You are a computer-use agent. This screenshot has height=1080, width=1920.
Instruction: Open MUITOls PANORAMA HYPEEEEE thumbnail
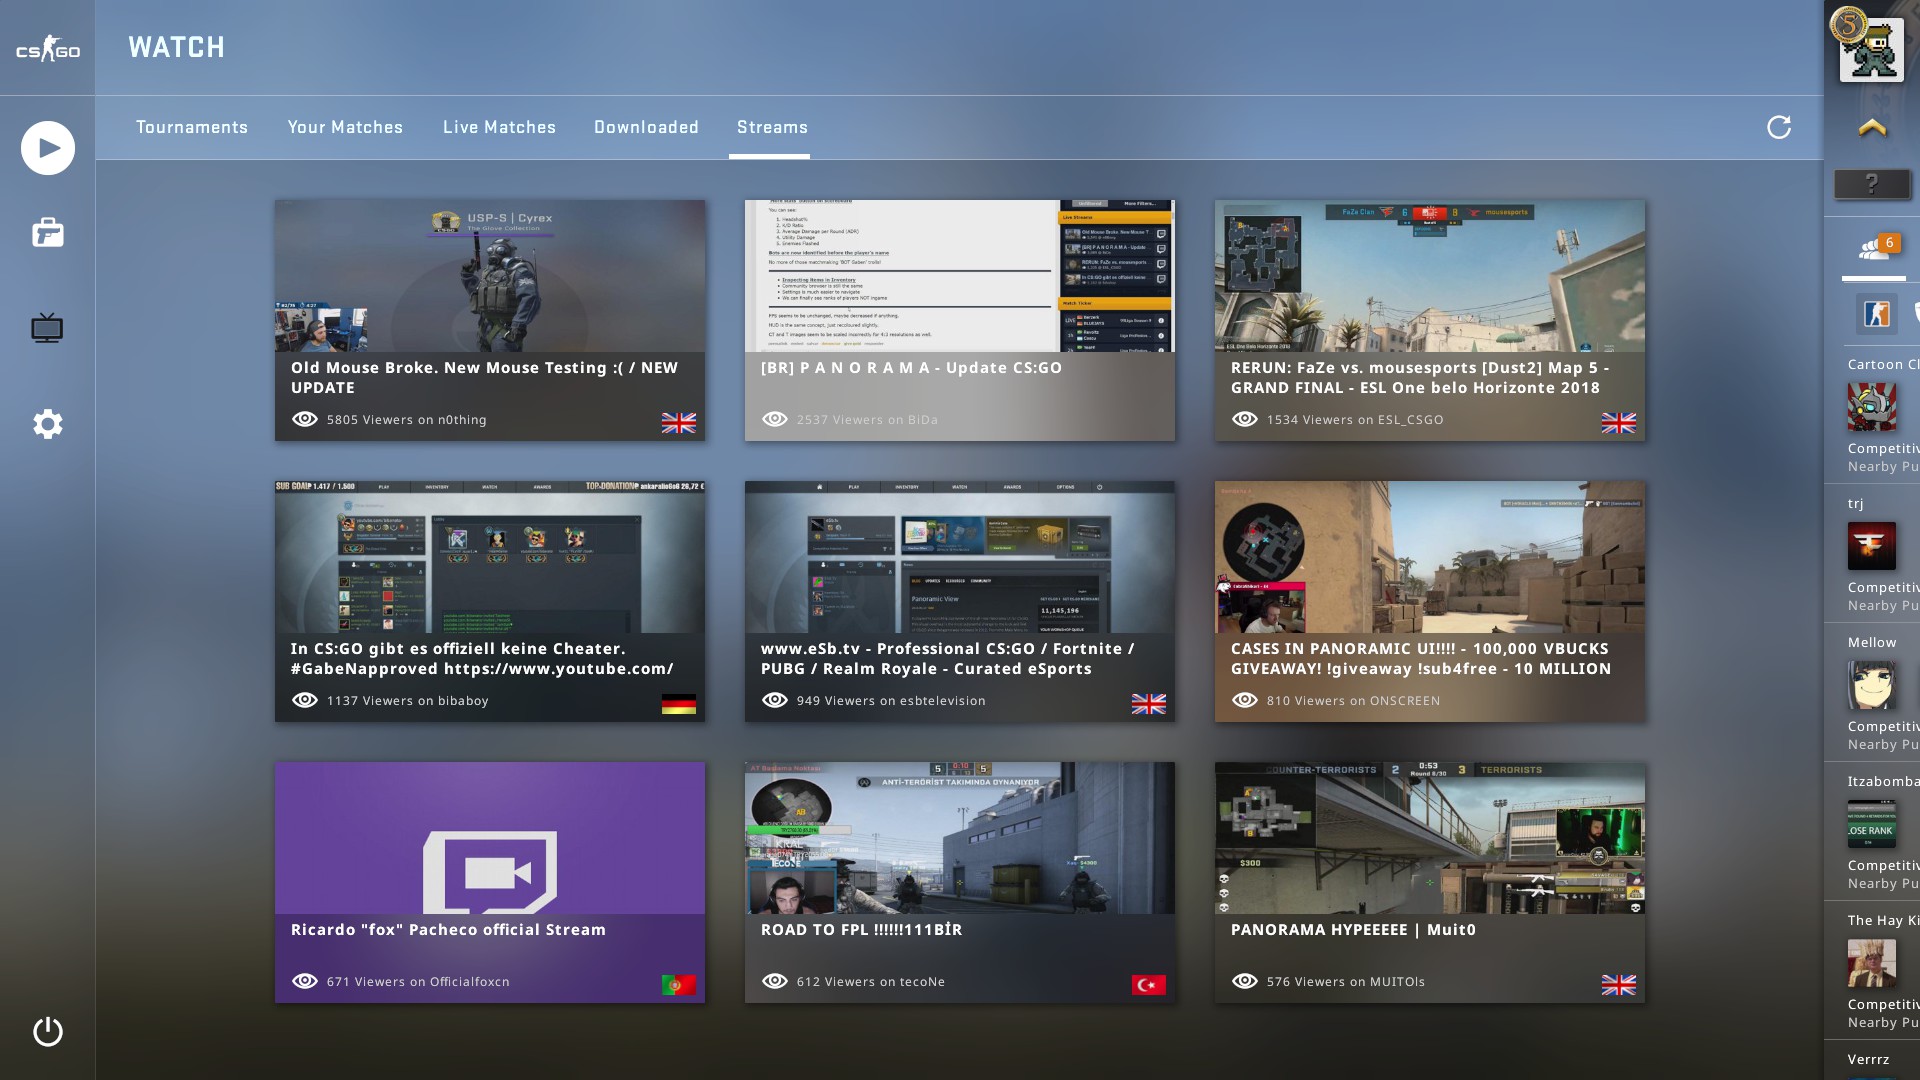pyautogui.click(x=1430, y=838)
